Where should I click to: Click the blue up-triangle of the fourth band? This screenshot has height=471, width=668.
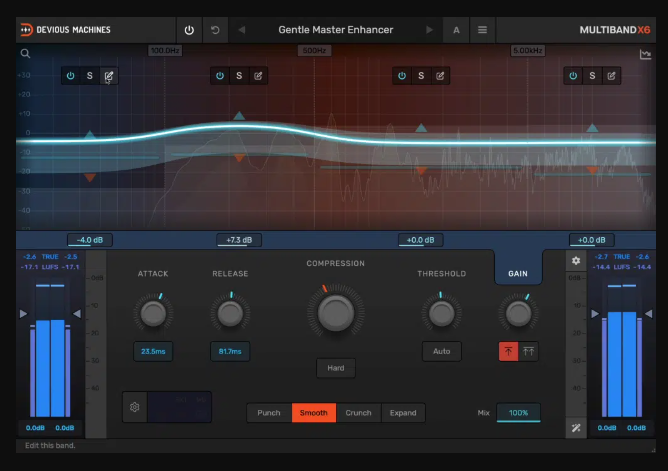coord(592,128)
